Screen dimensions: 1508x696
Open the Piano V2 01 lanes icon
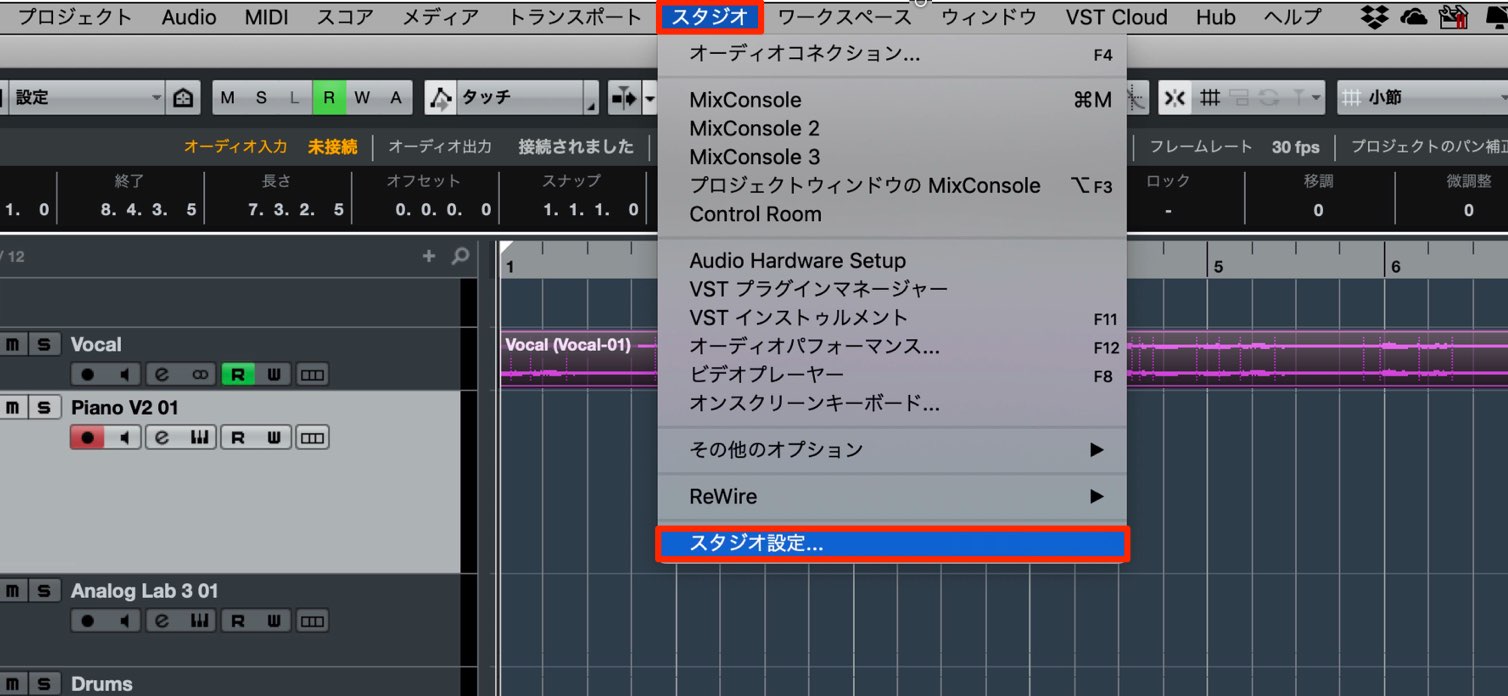point(313,437)
